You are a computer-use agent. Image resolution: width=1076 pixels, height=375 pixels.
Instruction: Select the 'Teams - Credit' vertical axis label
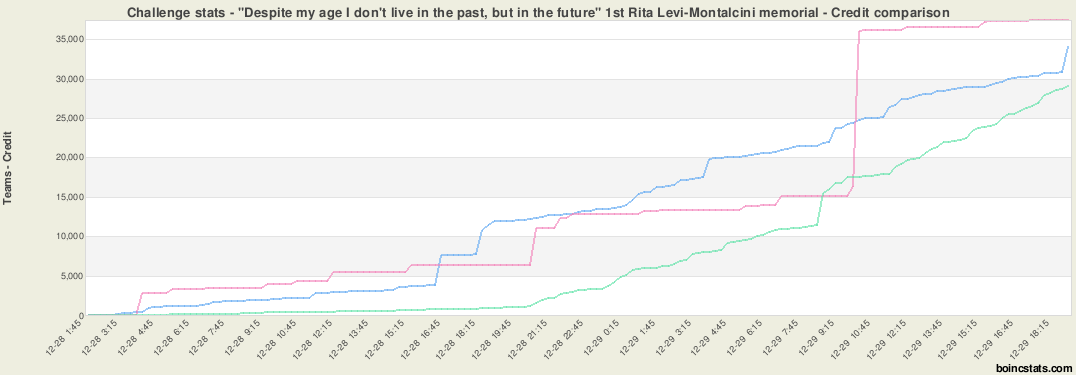[8, 166]
